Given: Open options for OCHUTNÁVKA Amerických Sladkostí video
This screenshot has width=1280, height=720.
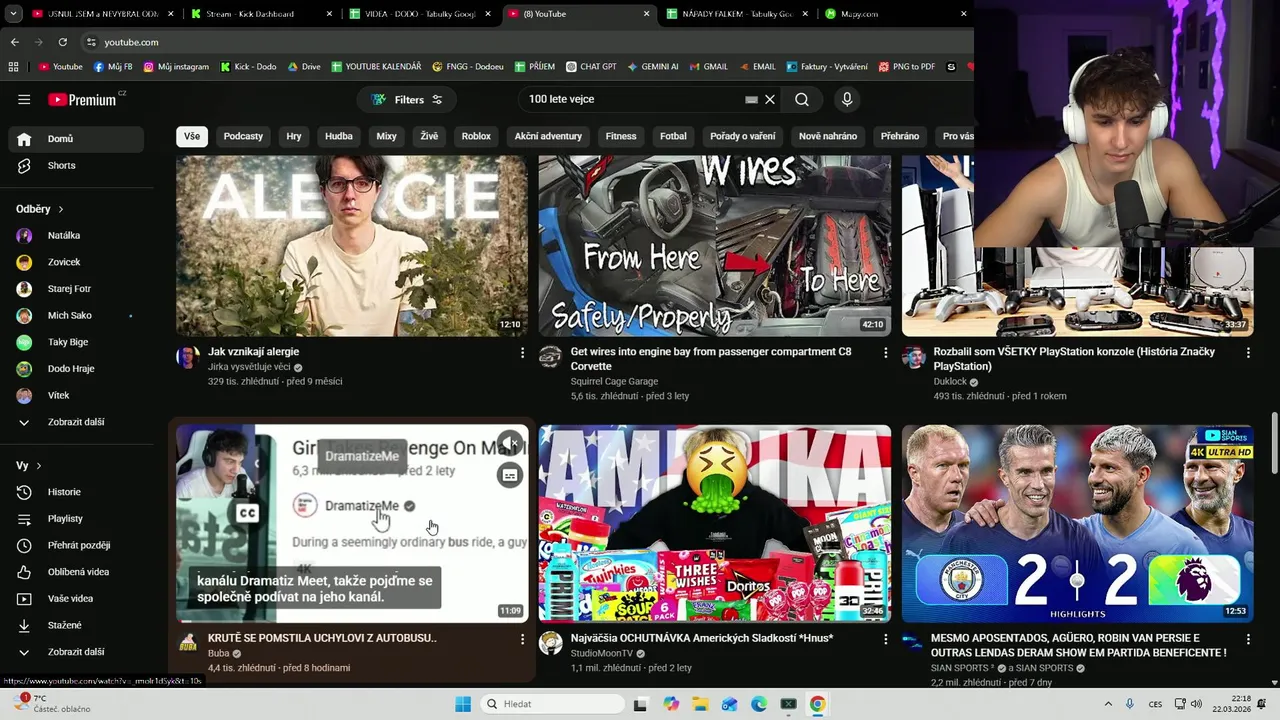Looking at the screenshot, I should coord(885,639).
